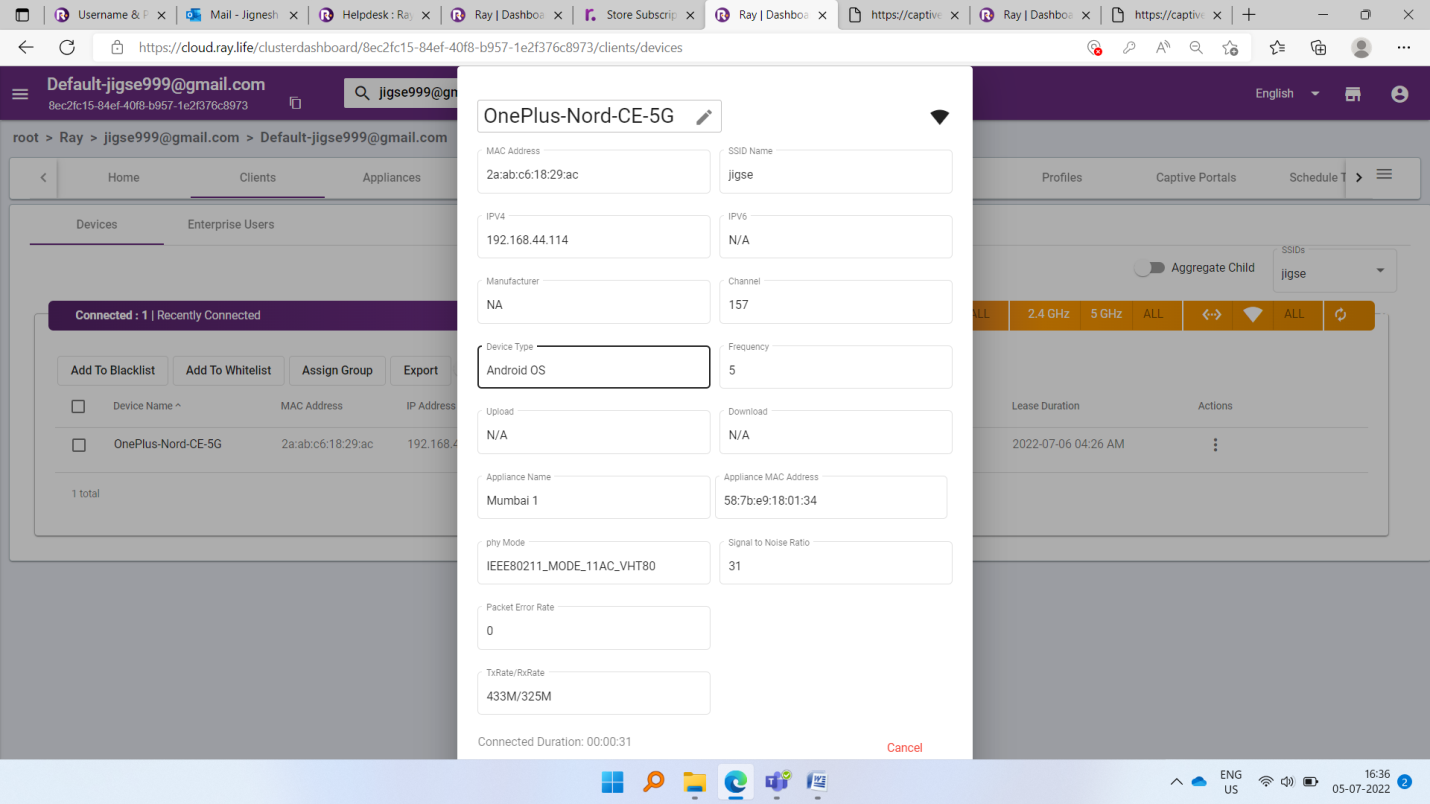Viewport: 1430px width, 804px height.
Task: Show hidden system tray icons chevron
Action: (x=1176, y=781)
